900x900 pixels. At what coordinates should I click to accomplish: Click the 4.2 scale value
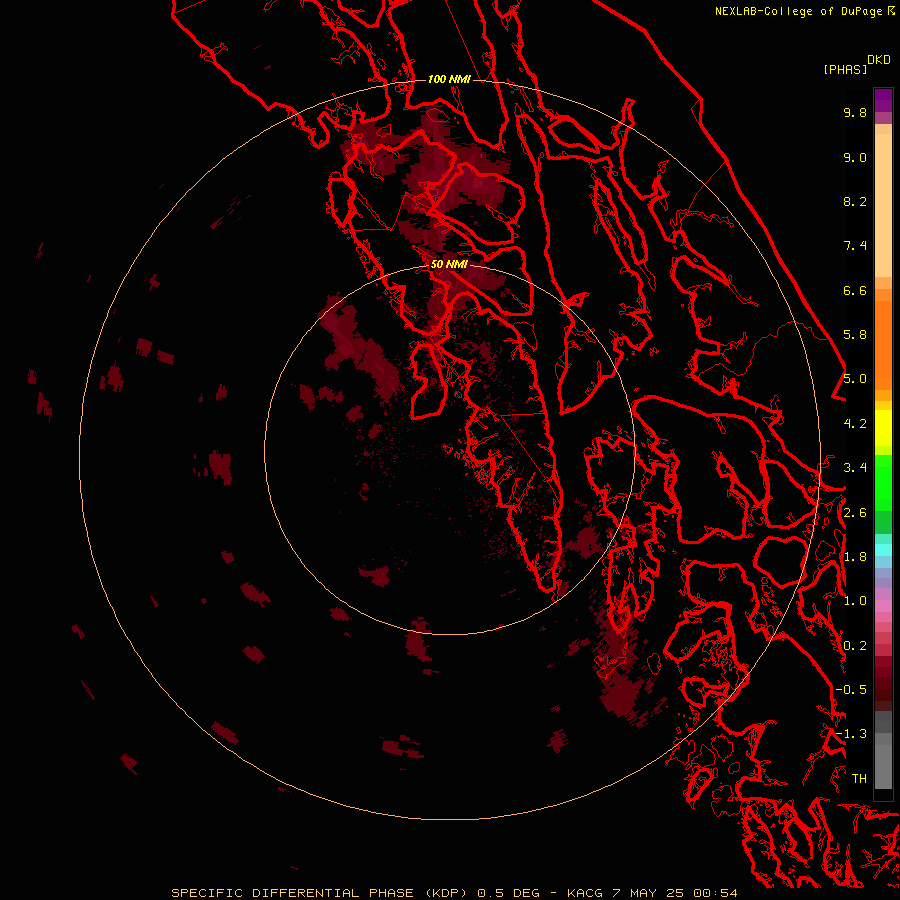855,424
